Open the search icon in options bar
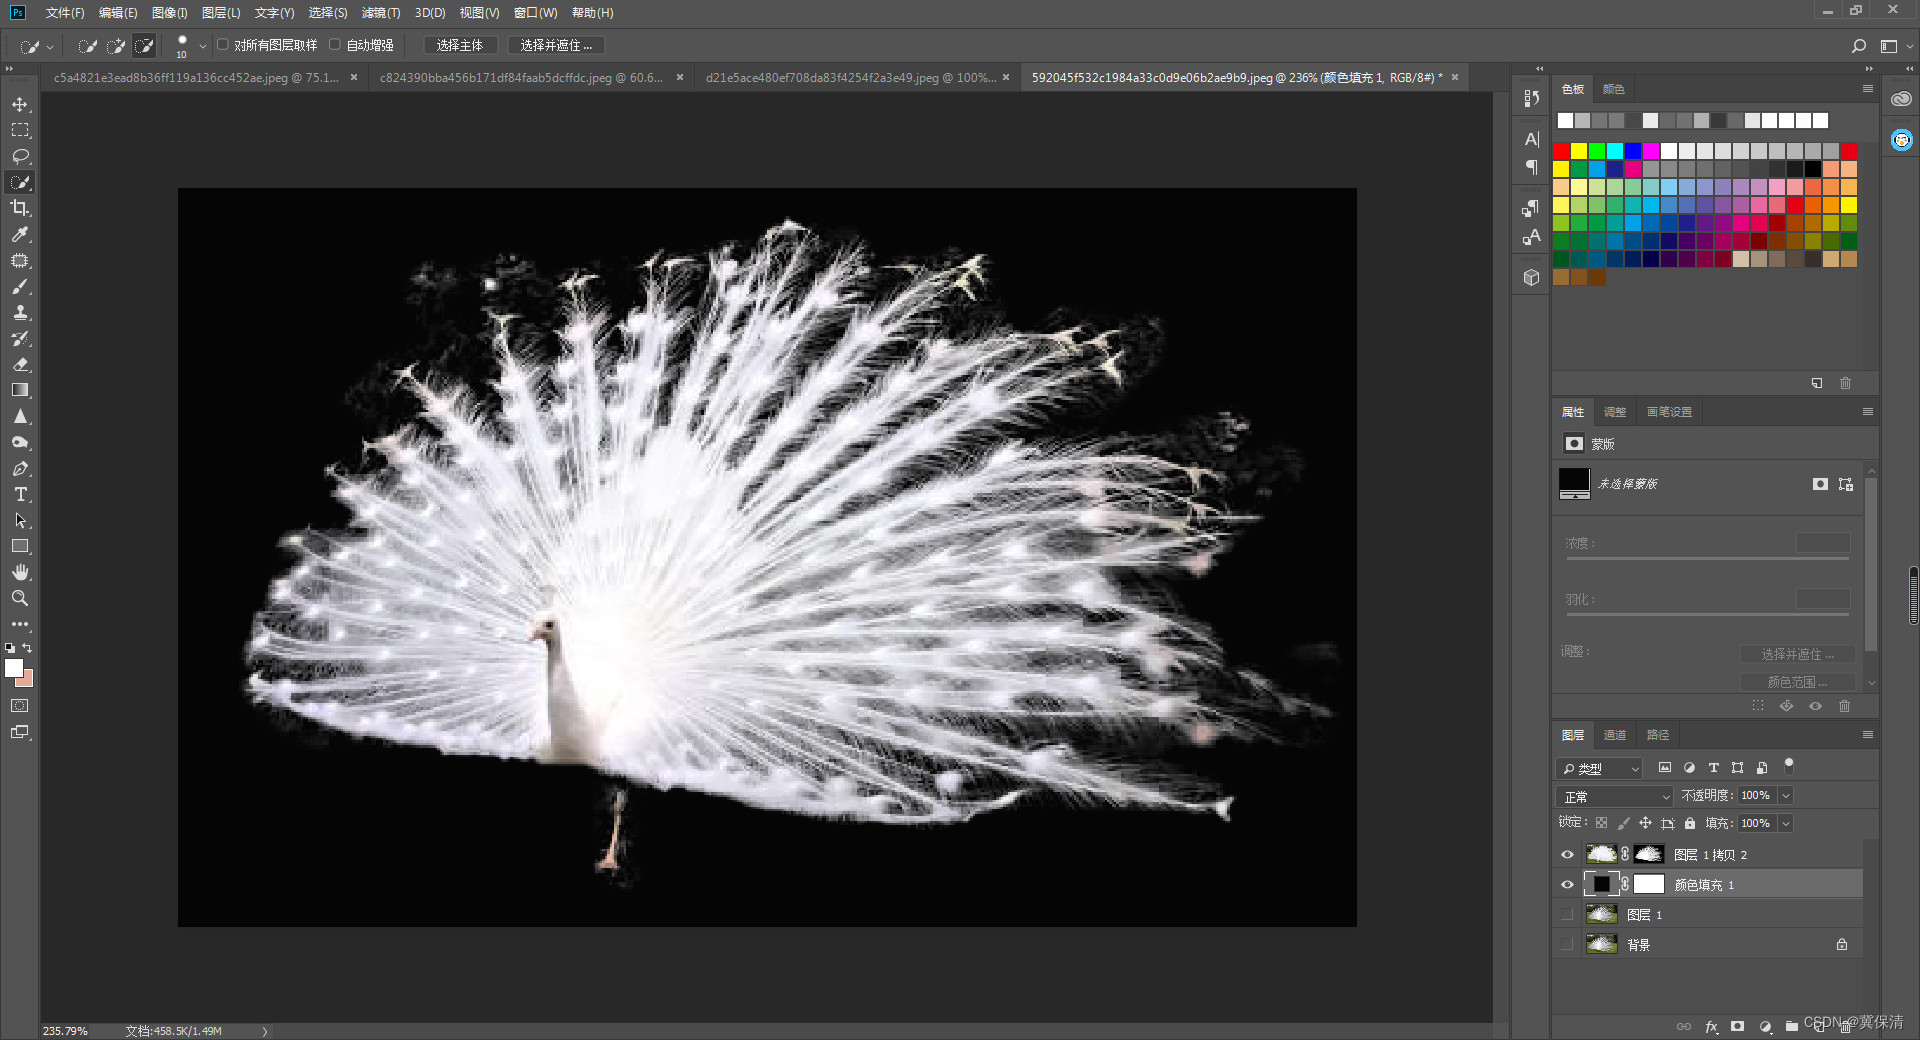 pos(1858,46)
